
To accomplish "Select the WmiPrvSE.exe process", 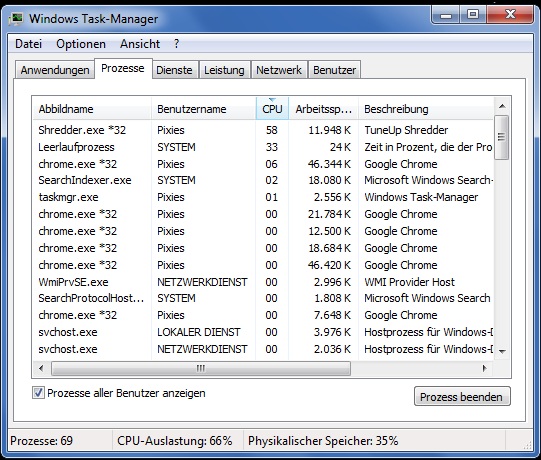I will pos(263,282).
